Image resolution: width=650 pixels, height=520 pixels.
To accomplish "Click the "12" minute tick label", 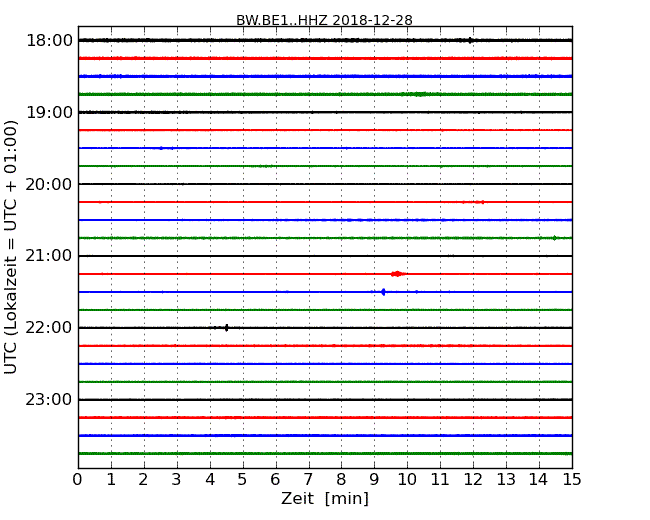I will 473,480.
